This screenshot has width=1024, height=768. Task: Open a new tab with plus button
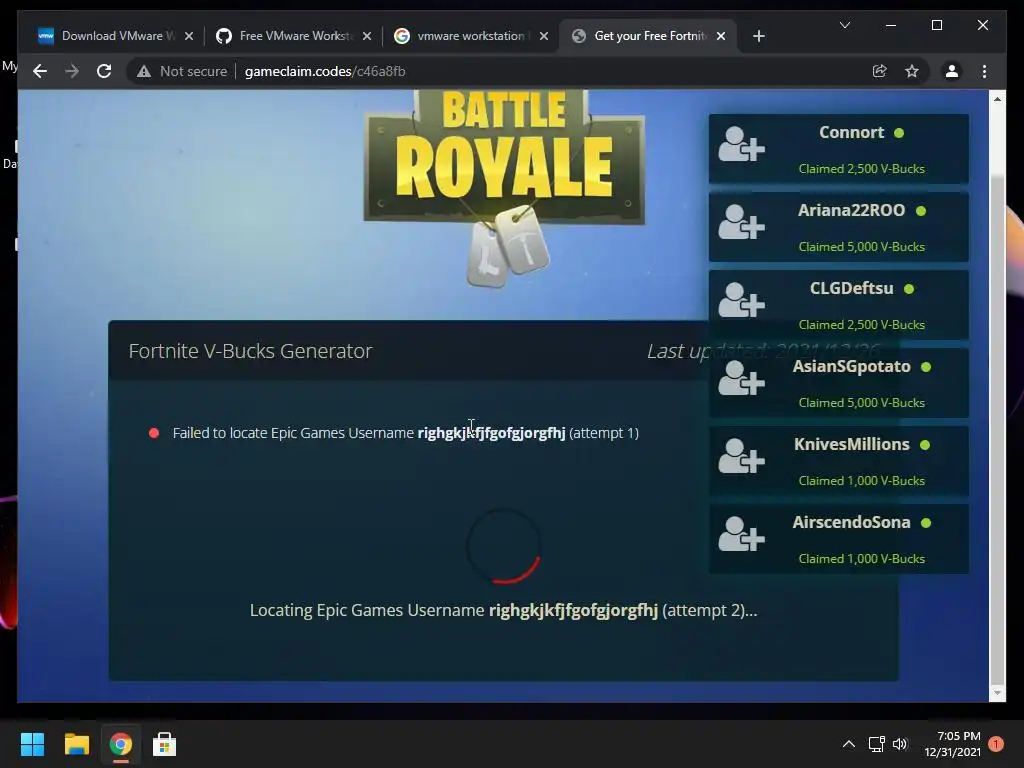(758, 36)
